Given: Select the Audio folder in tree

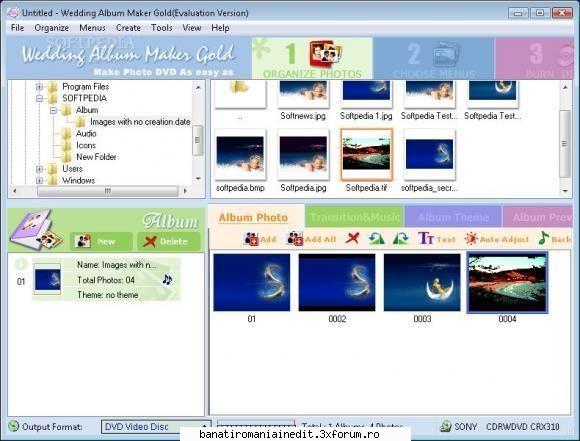Looking at the screenshot, I should pyautogui.click(x=86, y=134).
